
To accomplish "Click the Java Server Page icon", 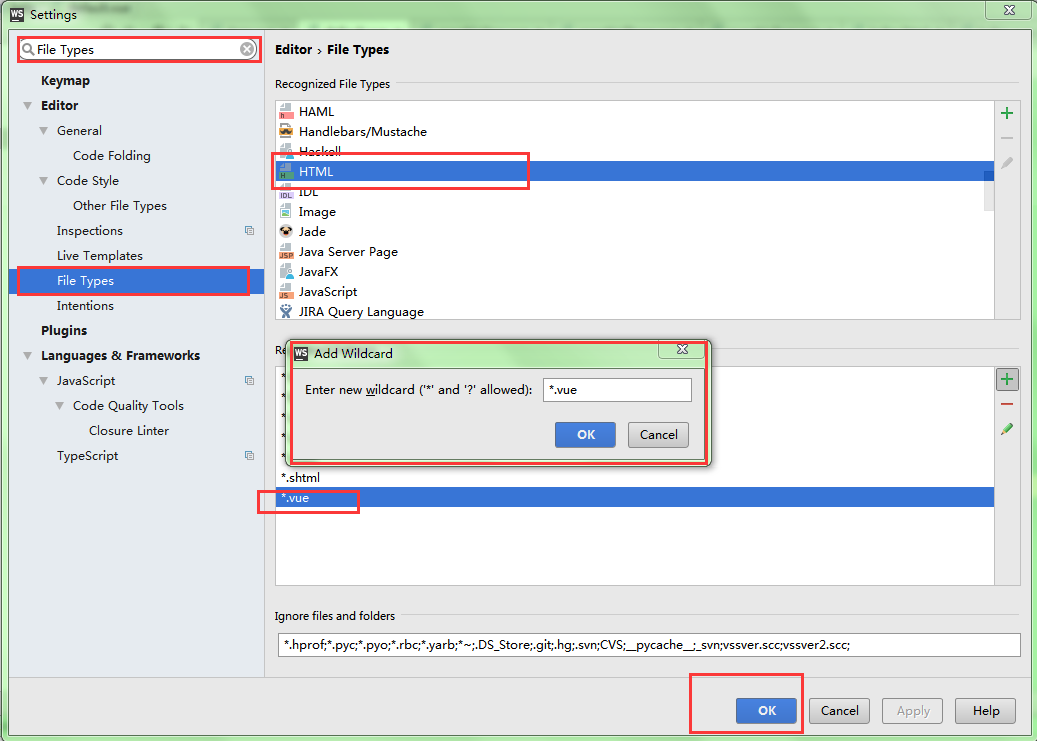I will 286,251.
